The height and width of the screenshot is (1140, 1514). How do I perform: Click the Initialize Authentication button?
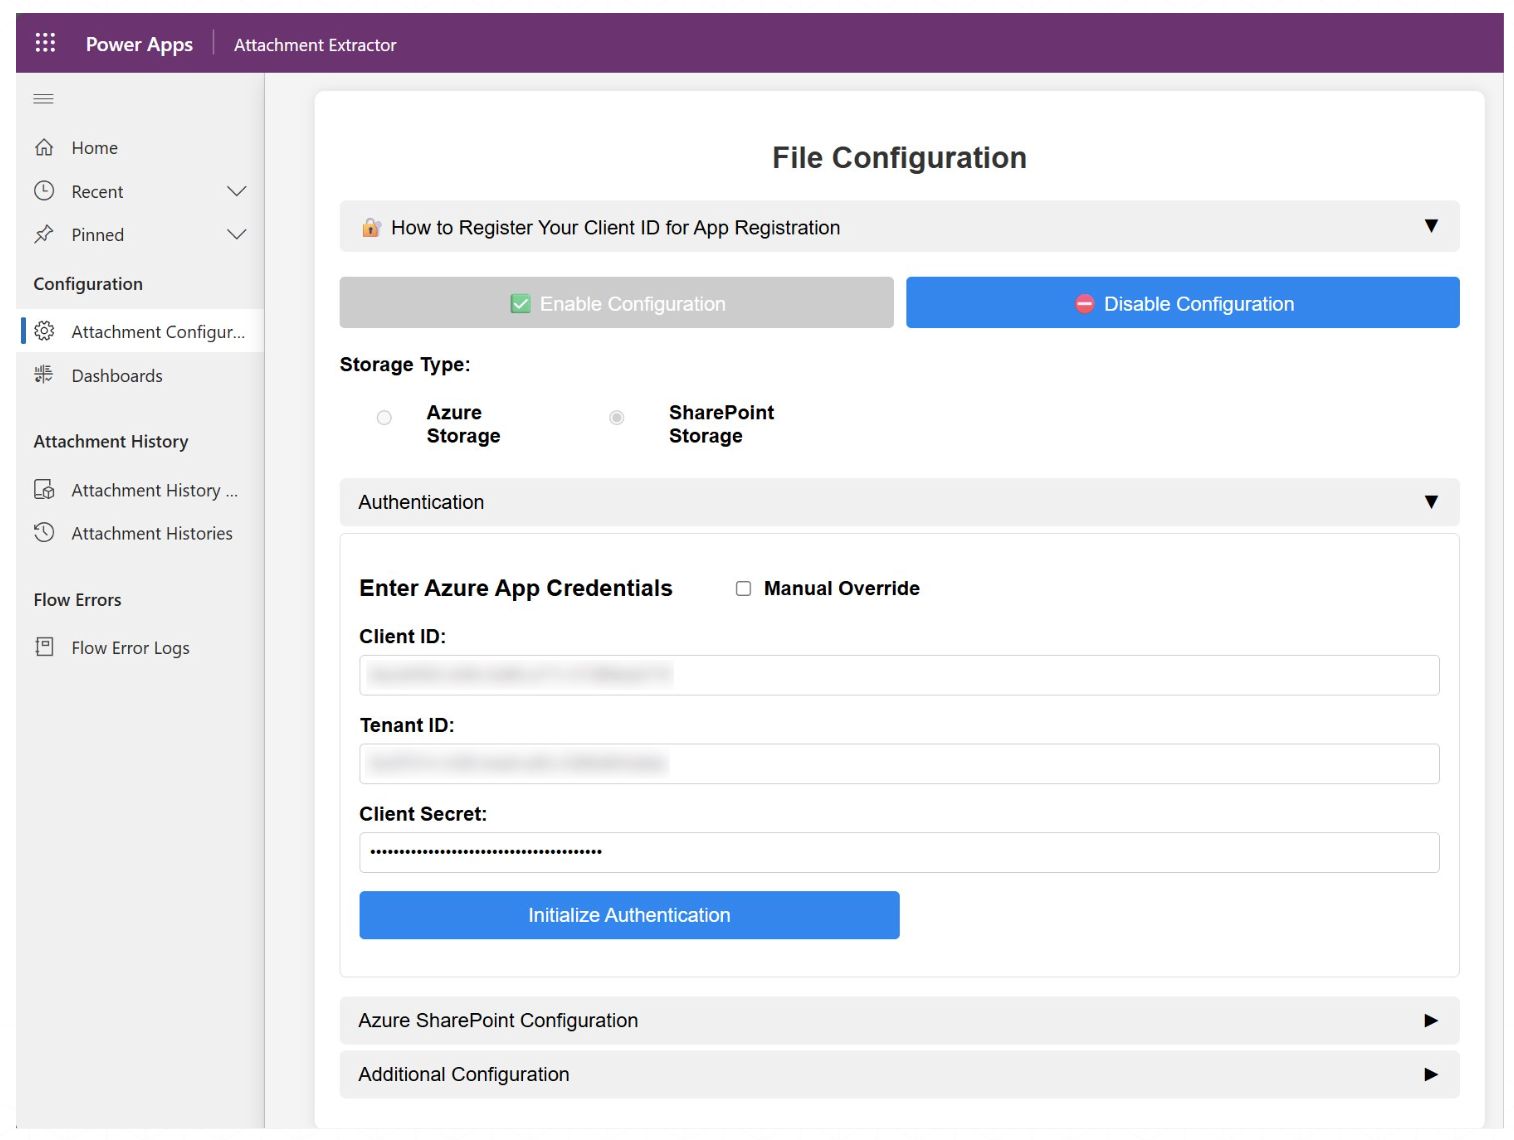click(629, 915)
